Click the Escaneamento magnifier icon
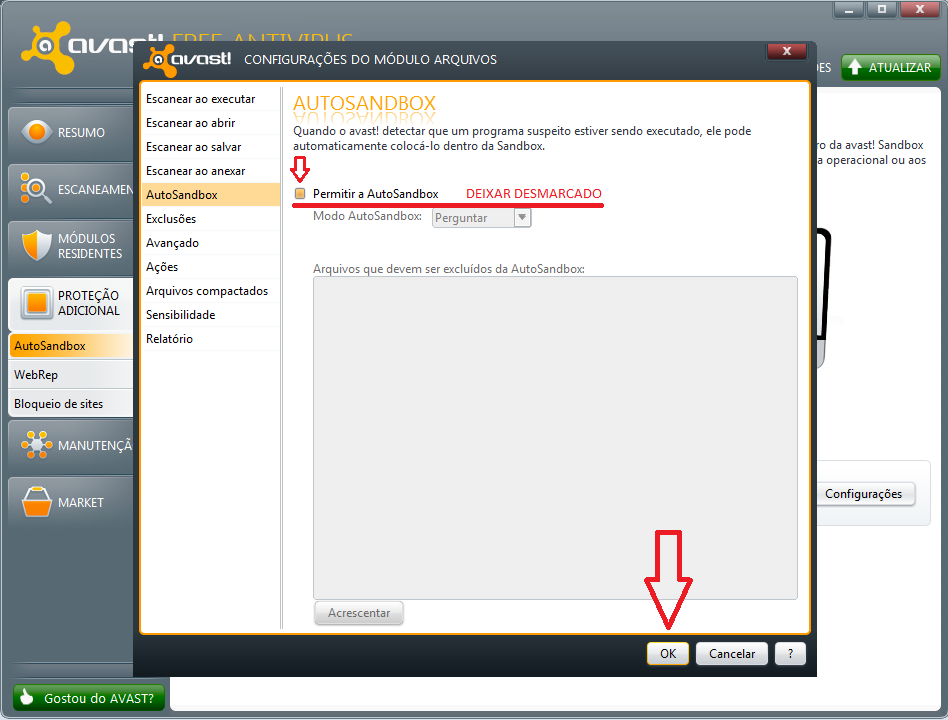 [35, 188]
